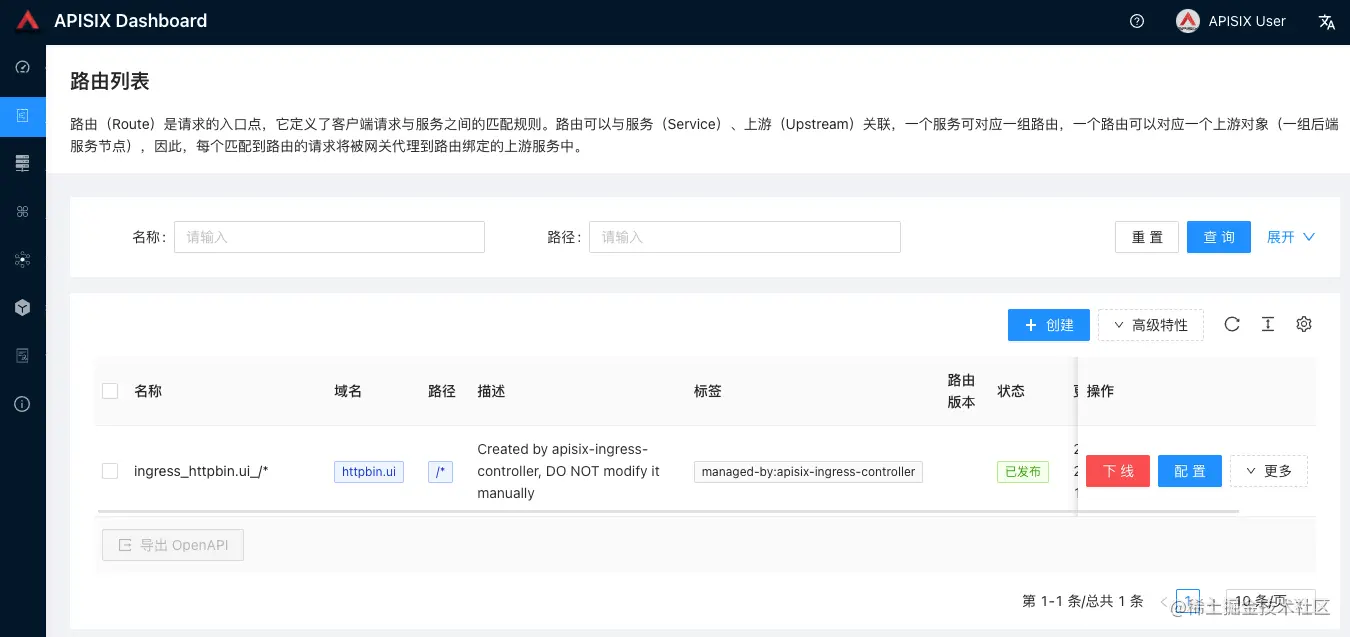Open the system info sidebar icon
This screenshot has height=637, width=1350.
(23, 404)
